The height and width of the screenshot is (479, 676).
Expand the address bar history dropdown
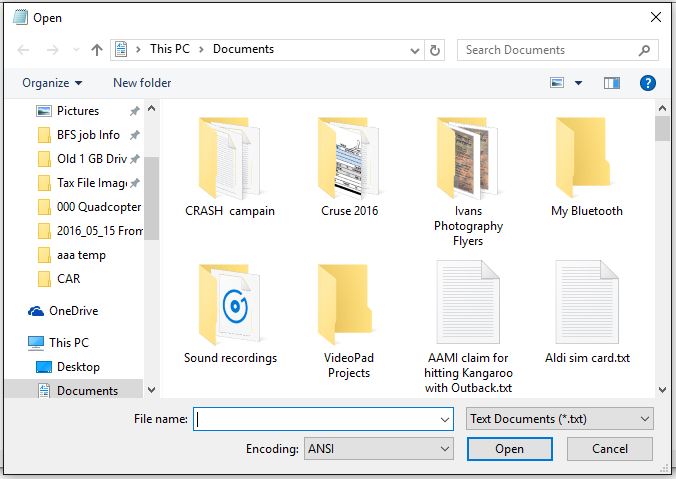click(x=415, y=49)
